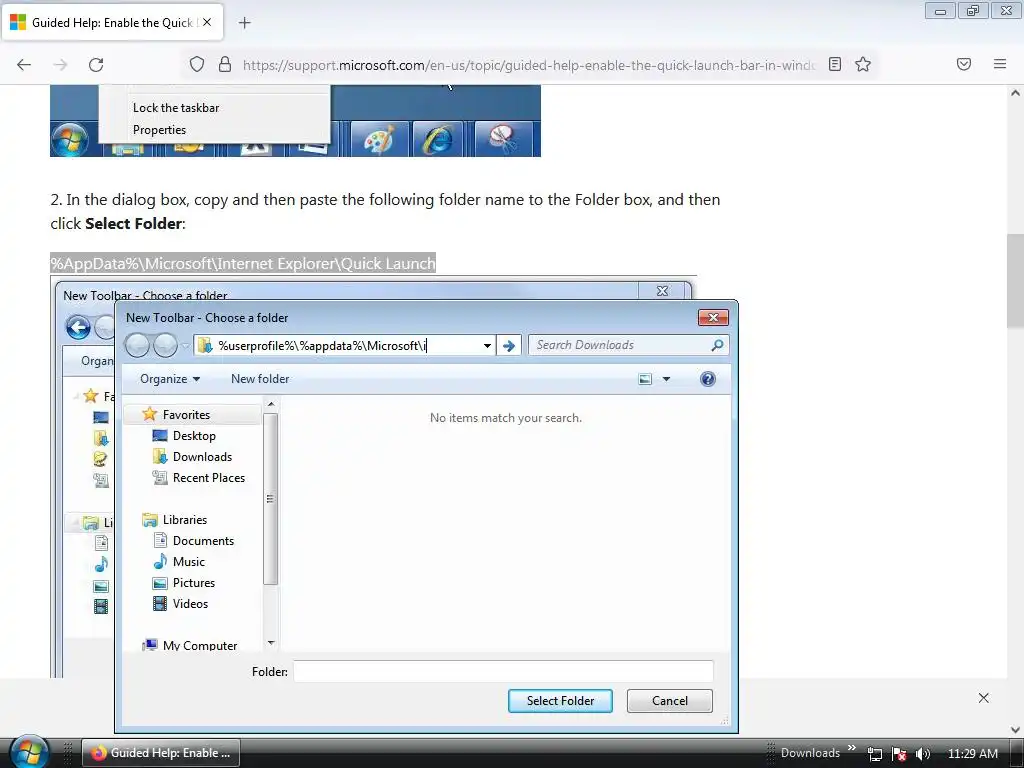Image resolution: width=1024 pixels, height=768 pixels.
Task: Click the page scrollbar up arrow
Action: click(x=1015, y=93)
